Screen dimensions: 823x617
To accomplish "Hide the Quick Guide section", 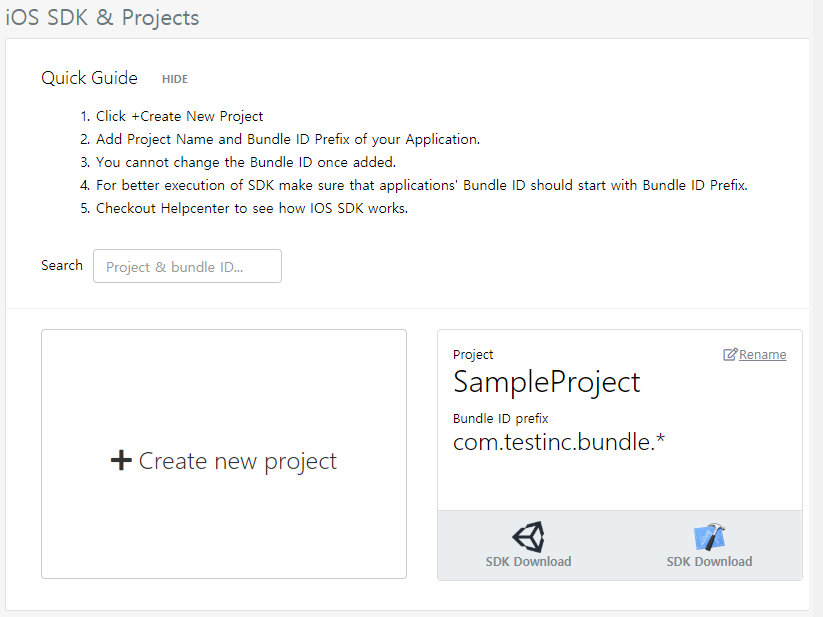I will pyautogui.click(x=175, y=79).
